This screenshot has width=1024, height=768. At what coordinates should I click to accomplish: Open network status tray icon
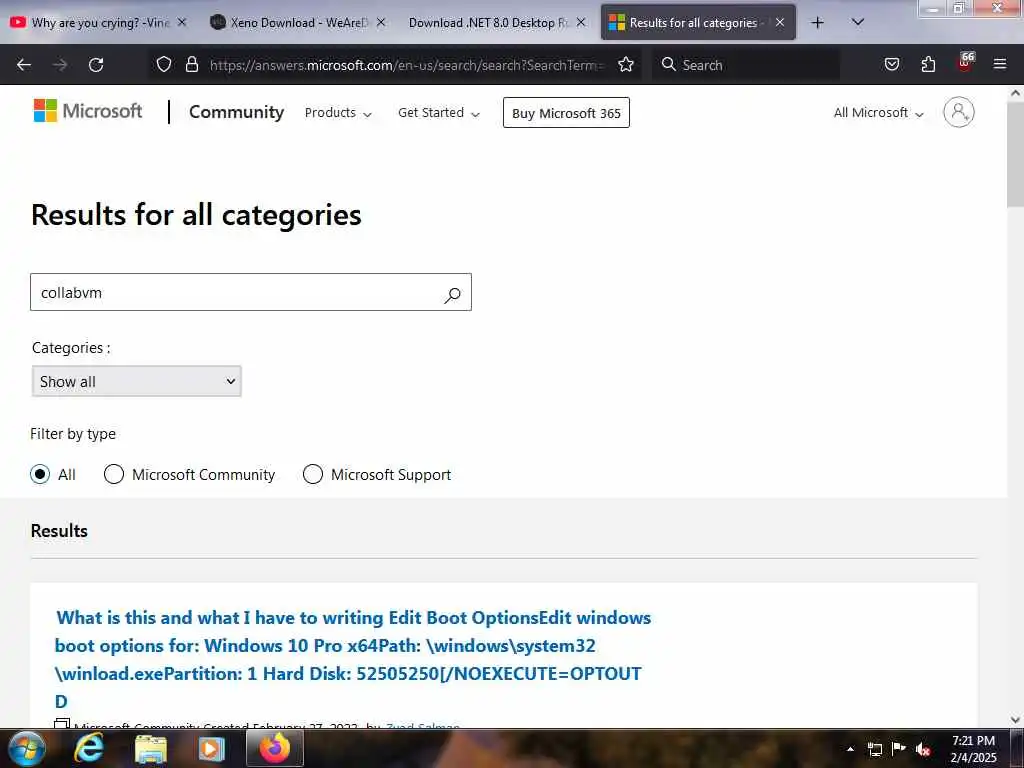point(875,749)
